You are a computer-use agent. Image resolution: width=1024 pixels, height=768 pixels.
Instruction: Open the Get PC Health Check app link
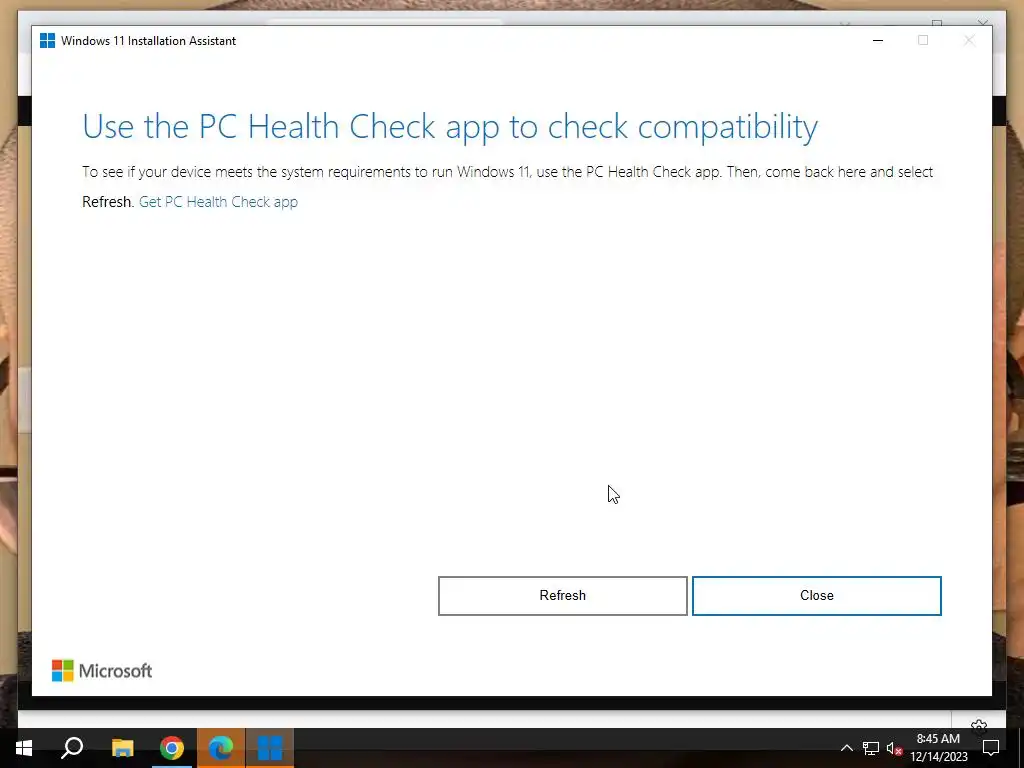[x=218, y=202]
